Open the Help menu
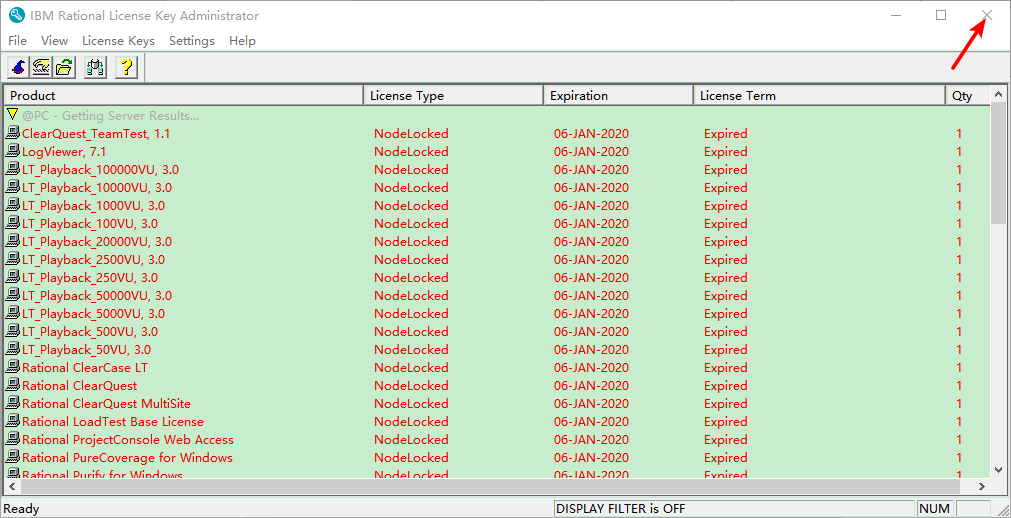The image size is (1011, 518). tap(242, 41)
